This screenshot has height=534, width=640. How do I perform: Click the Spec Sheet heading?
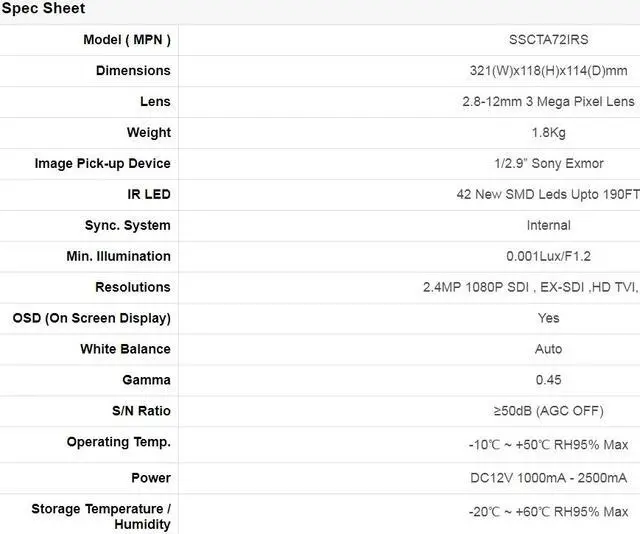pos(43,9)
